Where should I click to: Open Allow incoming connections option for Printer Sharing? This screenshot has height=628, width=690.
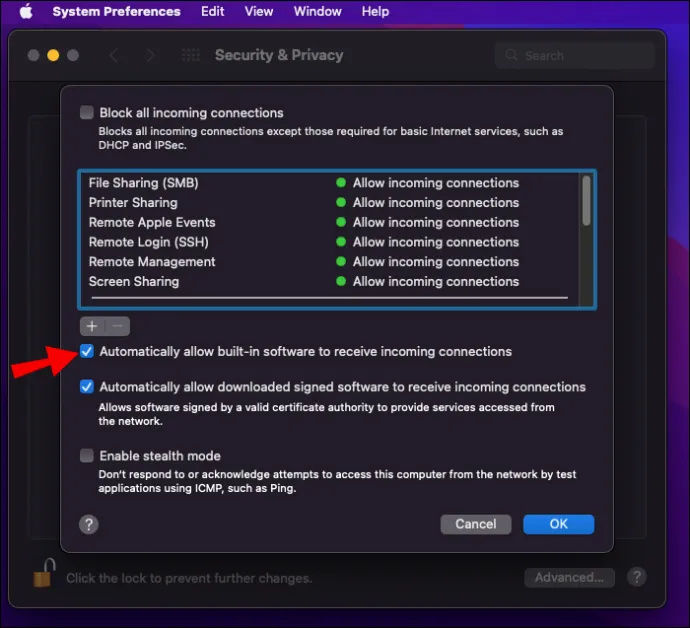(436, 202)
